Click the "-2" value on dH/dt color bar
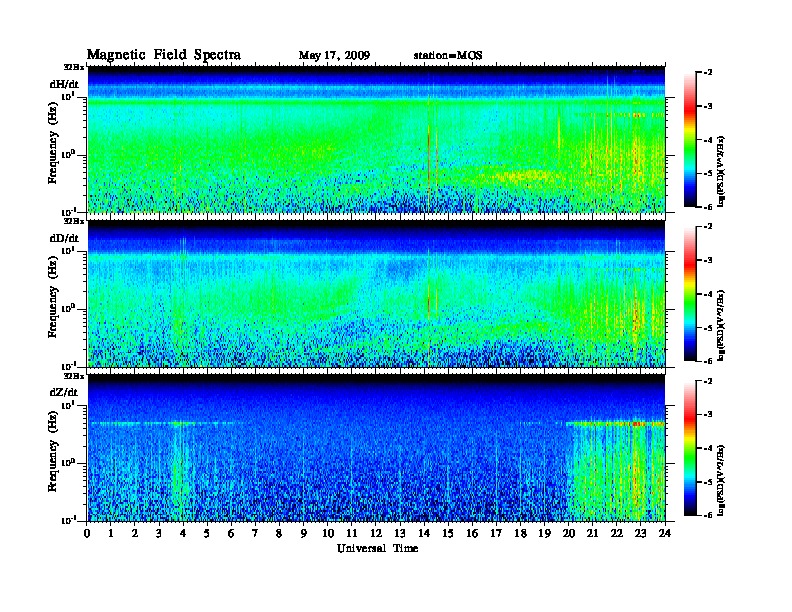Viewport: 792px width, 612px height. coord(708,73)
